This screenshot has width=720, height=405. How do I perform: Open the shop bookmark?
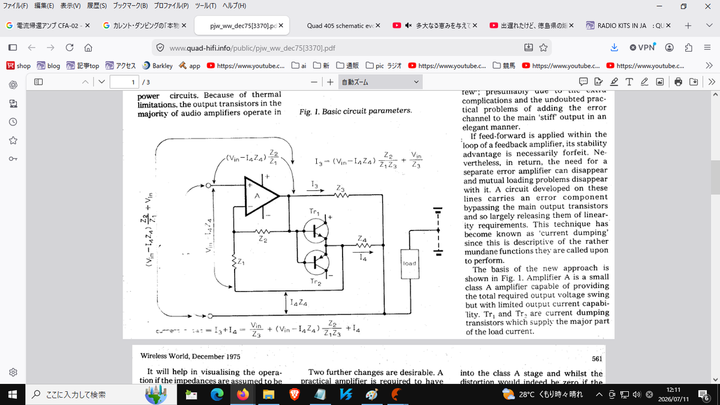(x=18, y=66)
